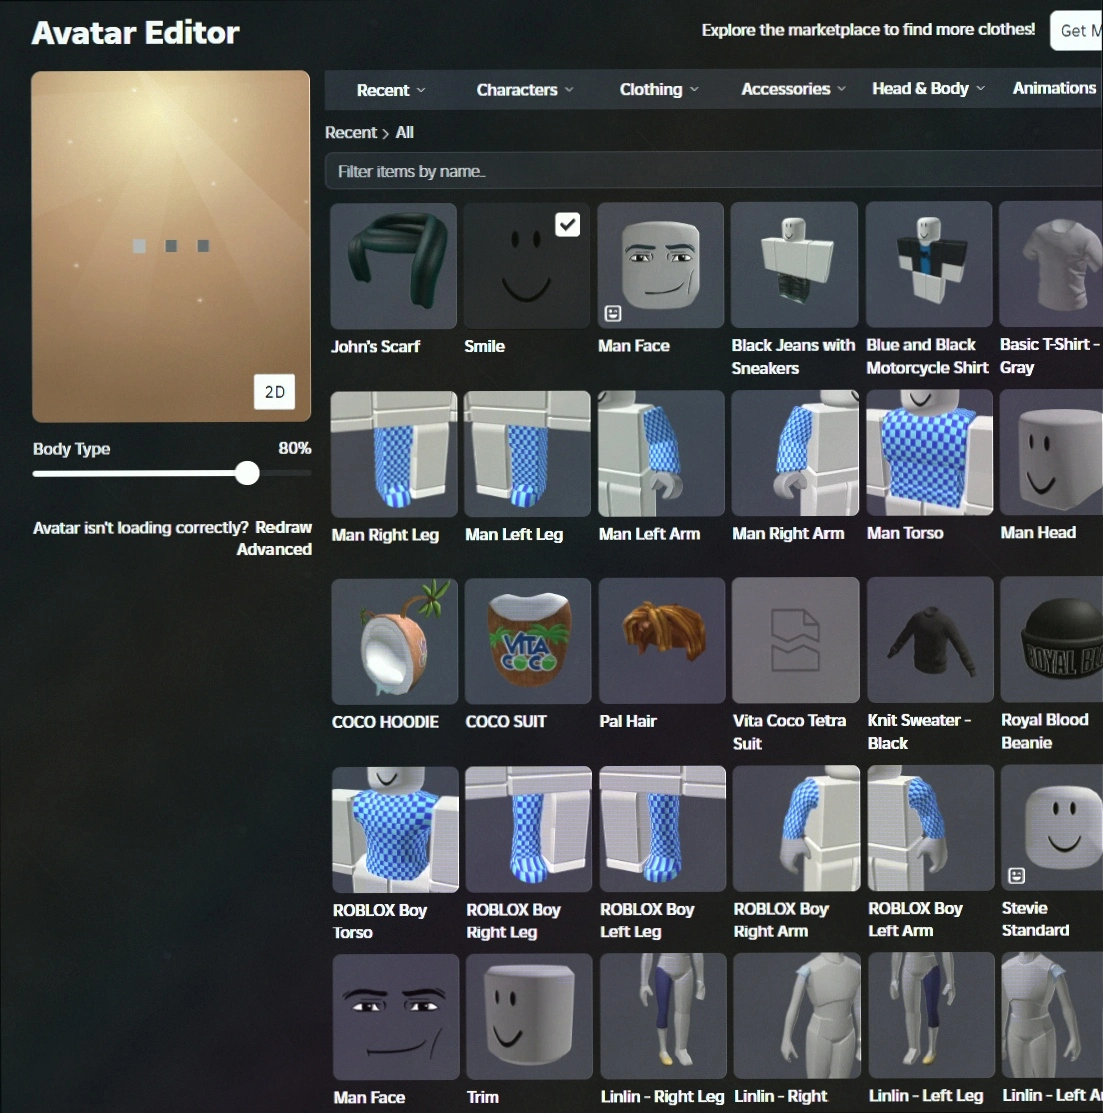Focus the Filter items by name field
Image resolution: width=1103 pixels, height=1113 pixels.
713,171
